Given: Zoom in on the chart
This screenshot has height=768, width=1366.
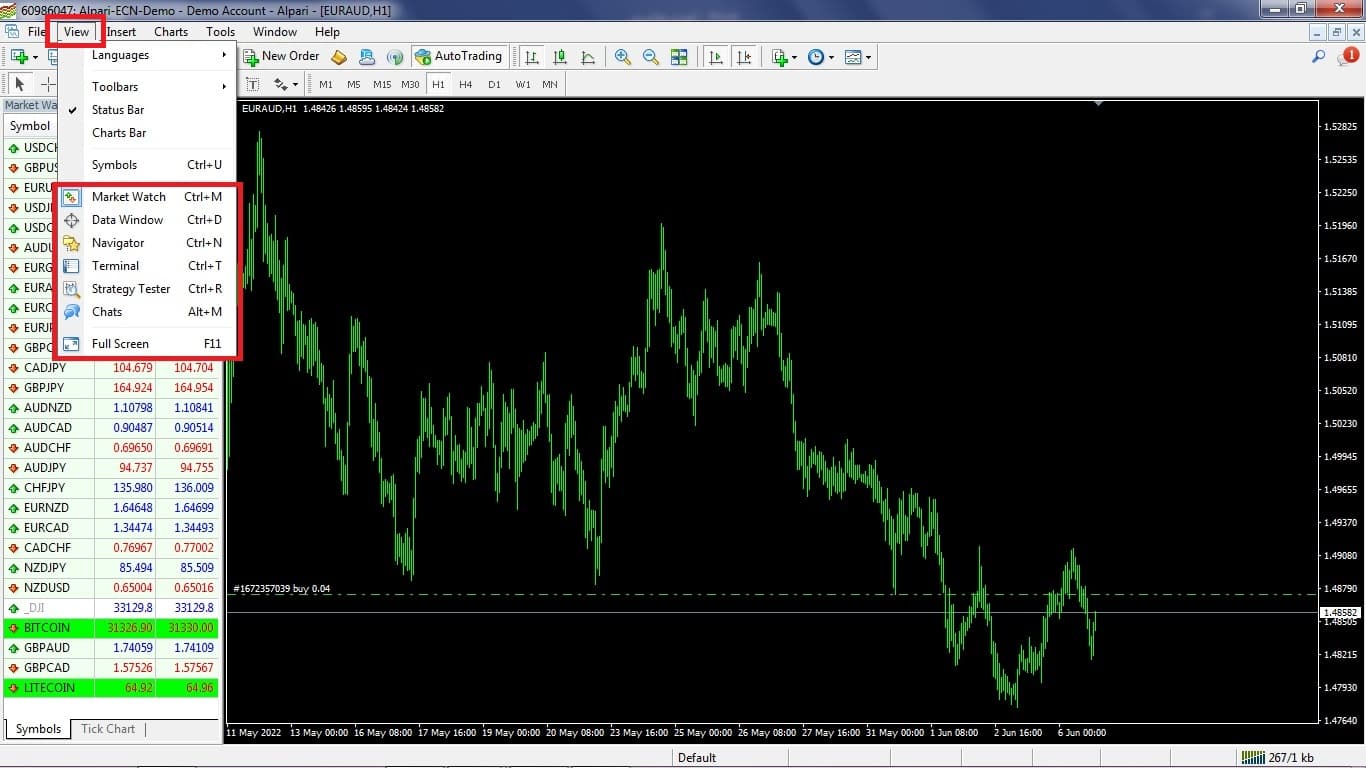Looking at the screenshot, I should tap(623, 57).
